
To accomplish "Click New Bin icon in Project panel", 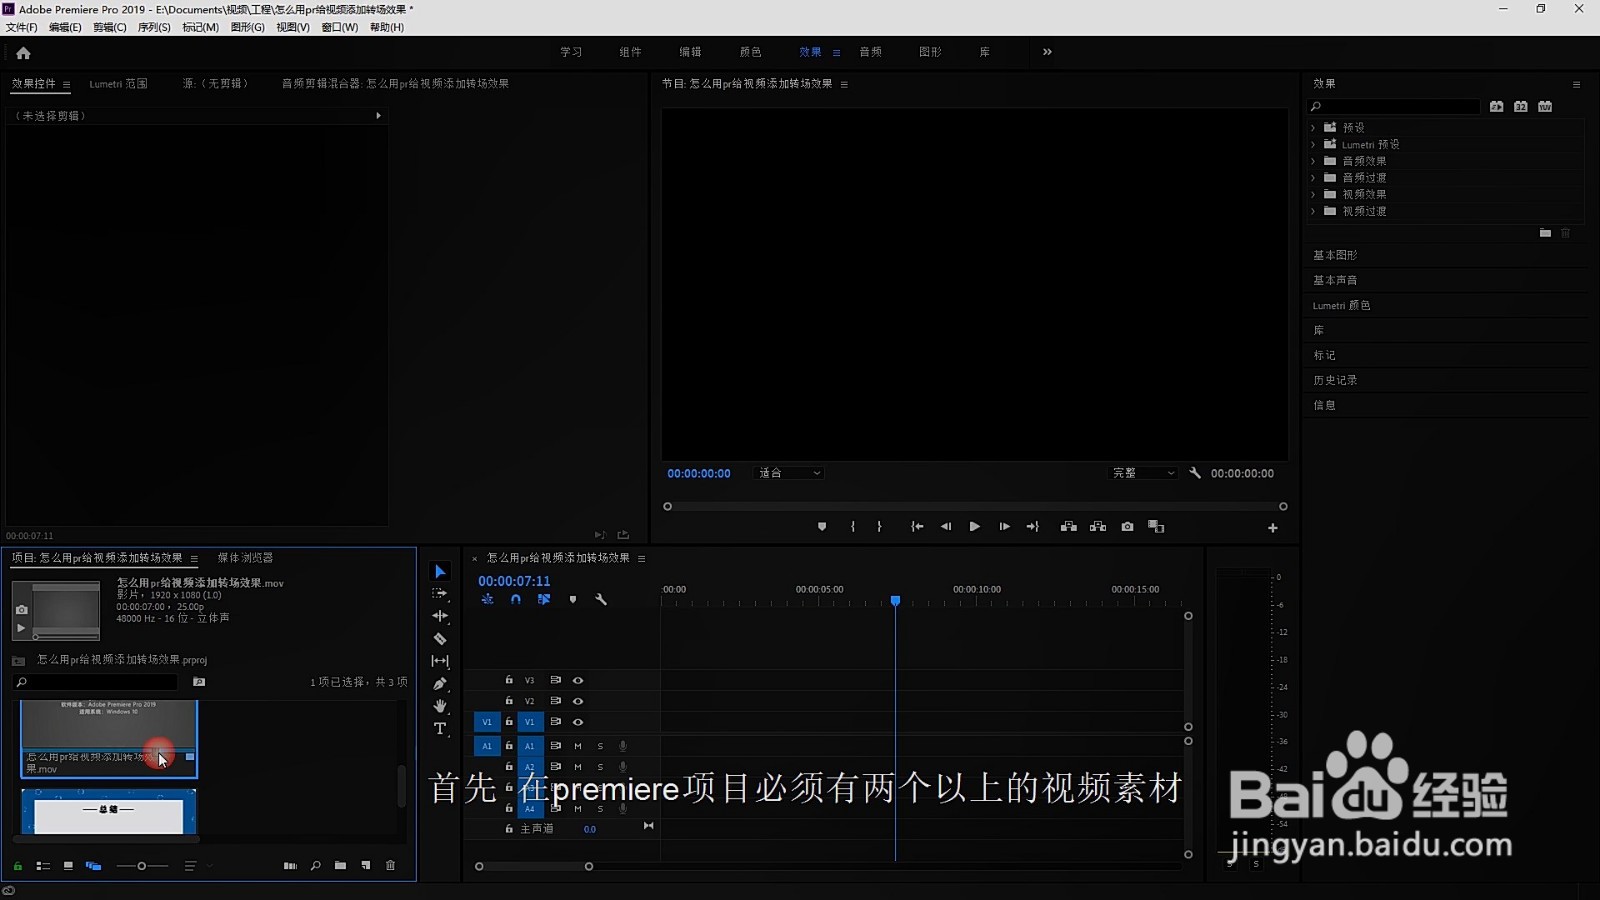I will coord(341,866).
